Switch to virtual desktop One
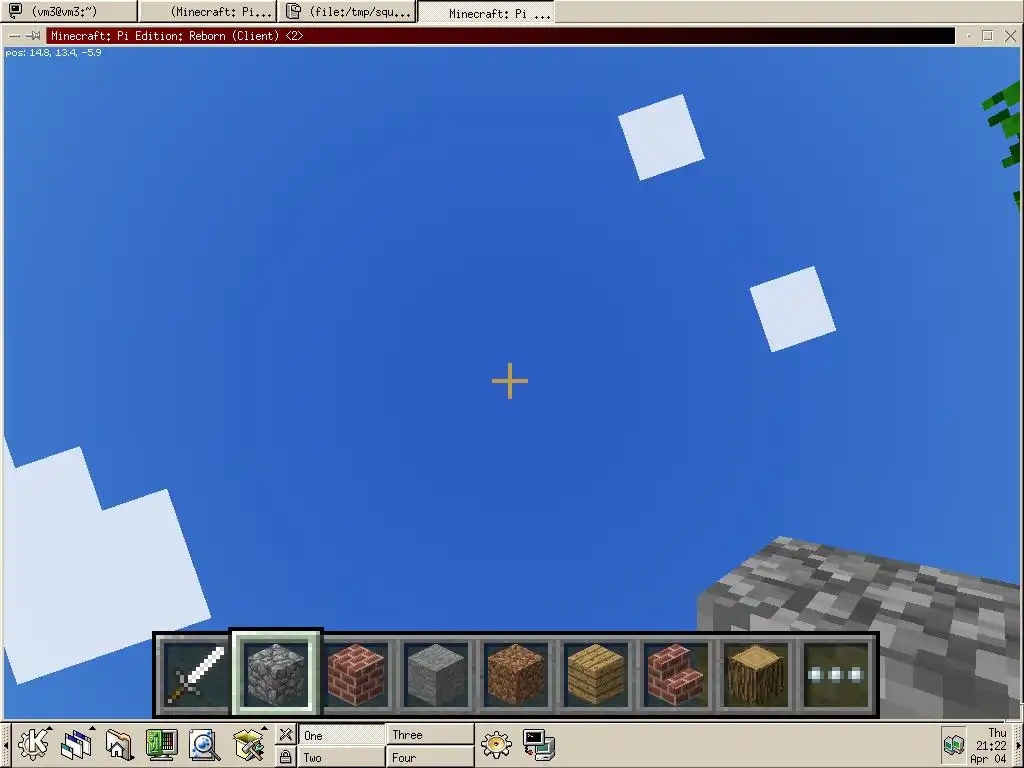 (x=342, y=735)
